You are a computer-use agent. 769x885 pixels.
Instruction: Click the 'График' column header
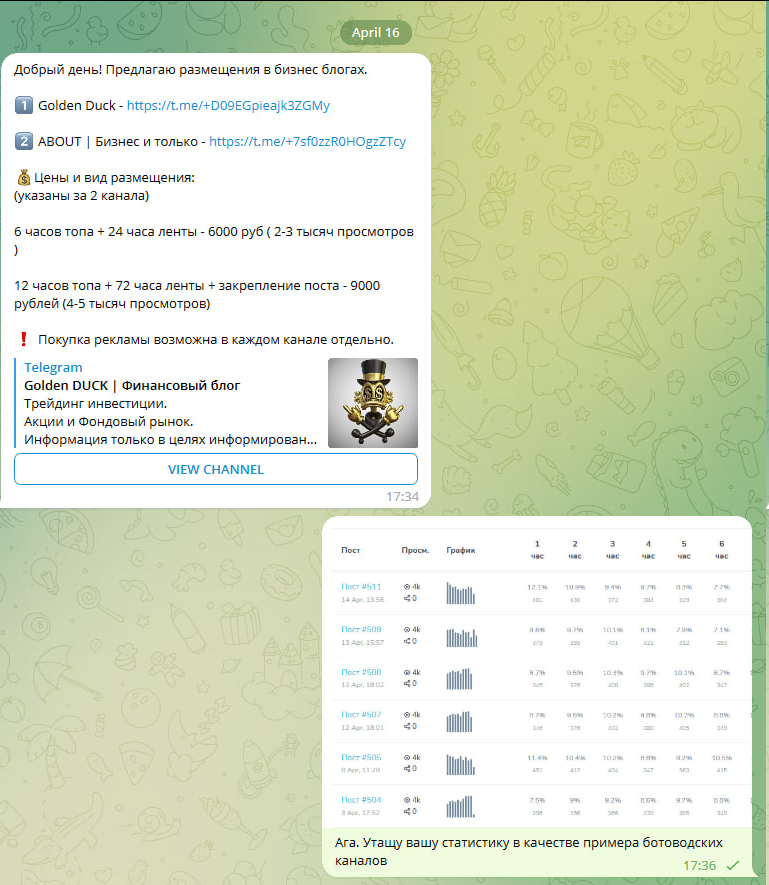point(461,550)
